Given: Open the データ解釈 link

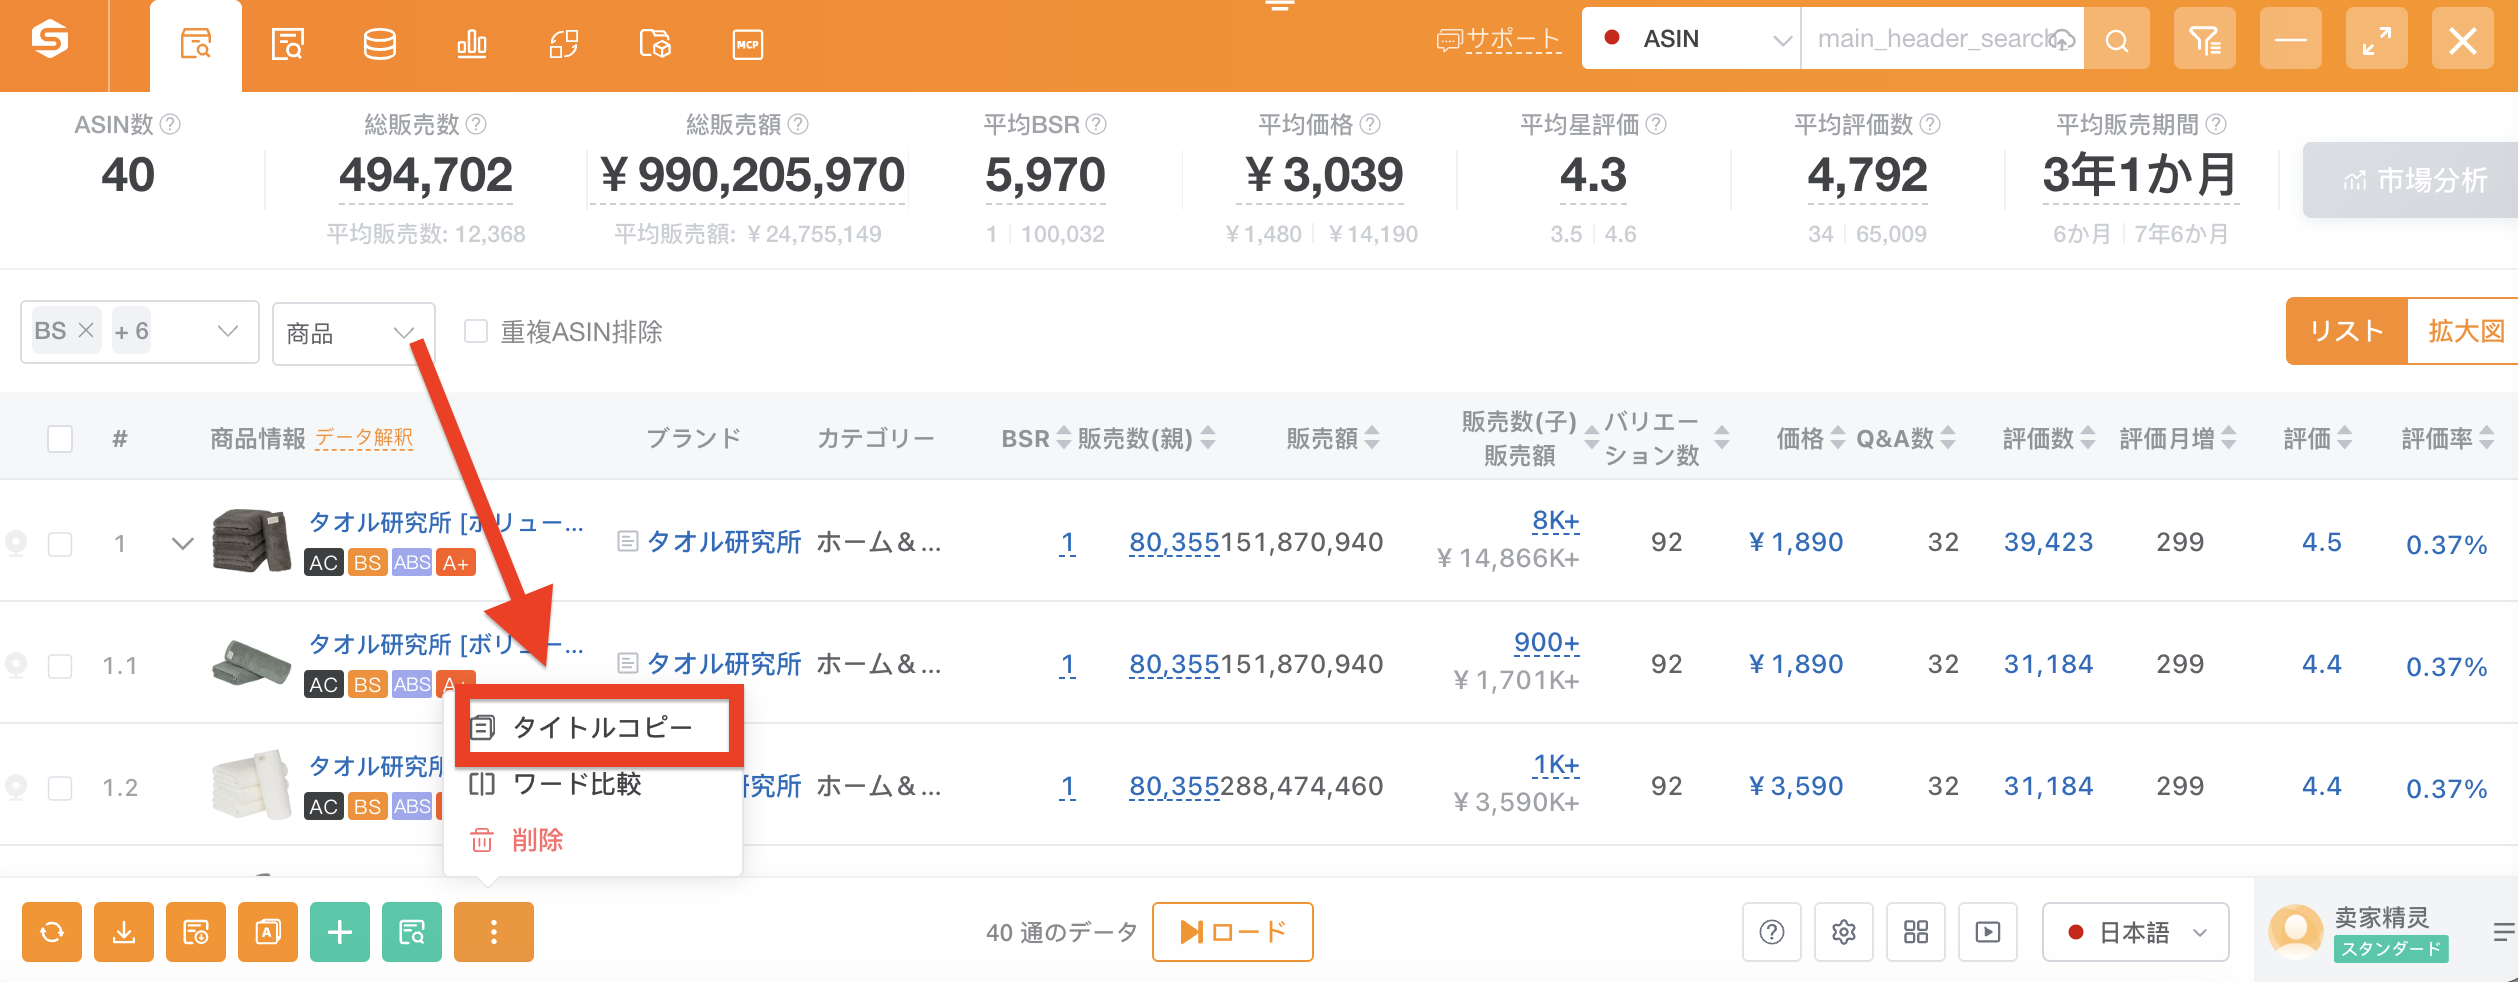Looking at the screenshot, I should [x=364, y=438].
